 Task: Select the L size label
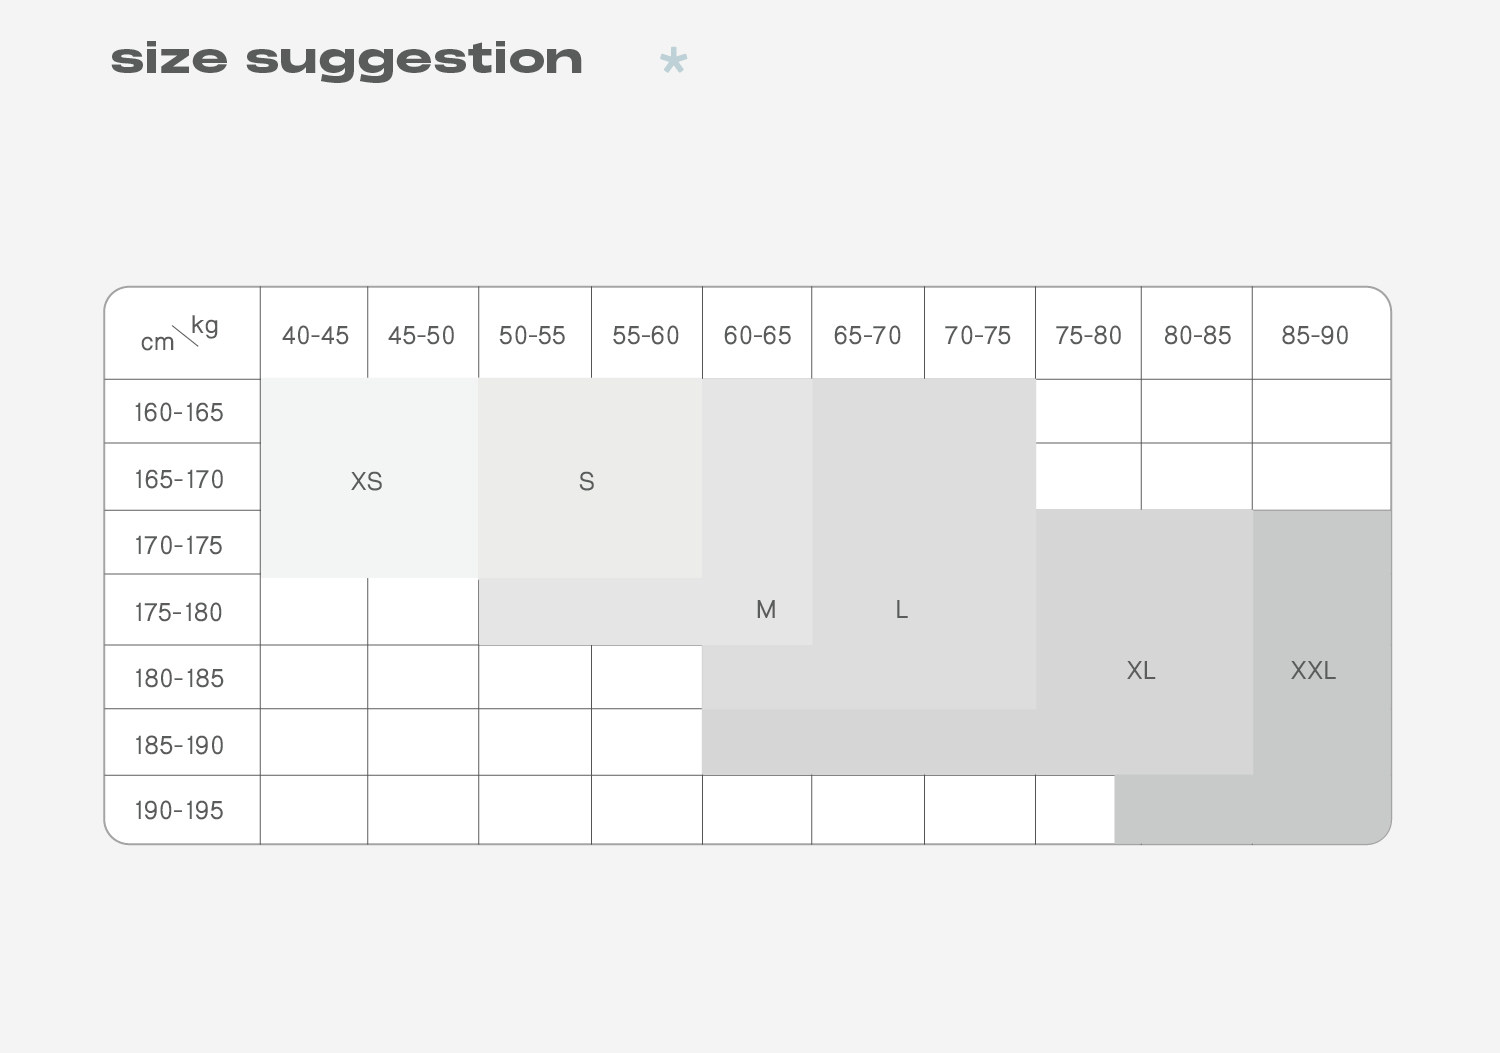click(901, 609)
